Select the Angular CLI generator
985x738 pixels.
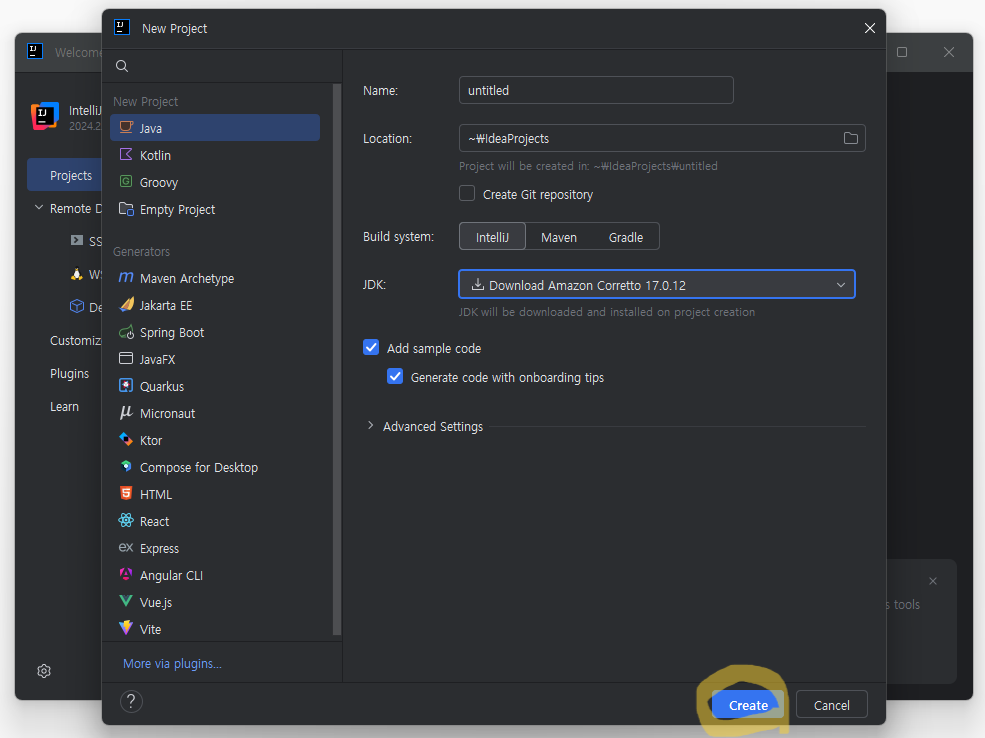[215, 575]
